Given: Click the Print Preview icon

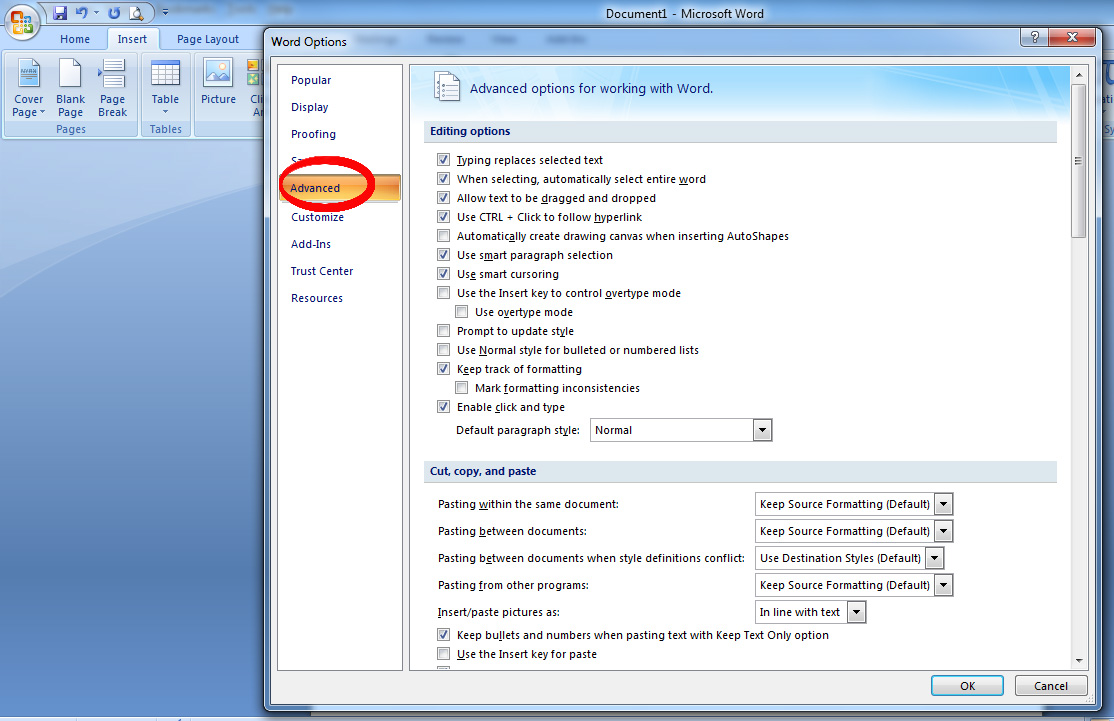Looking at the screenshot, I should point(138,12).
